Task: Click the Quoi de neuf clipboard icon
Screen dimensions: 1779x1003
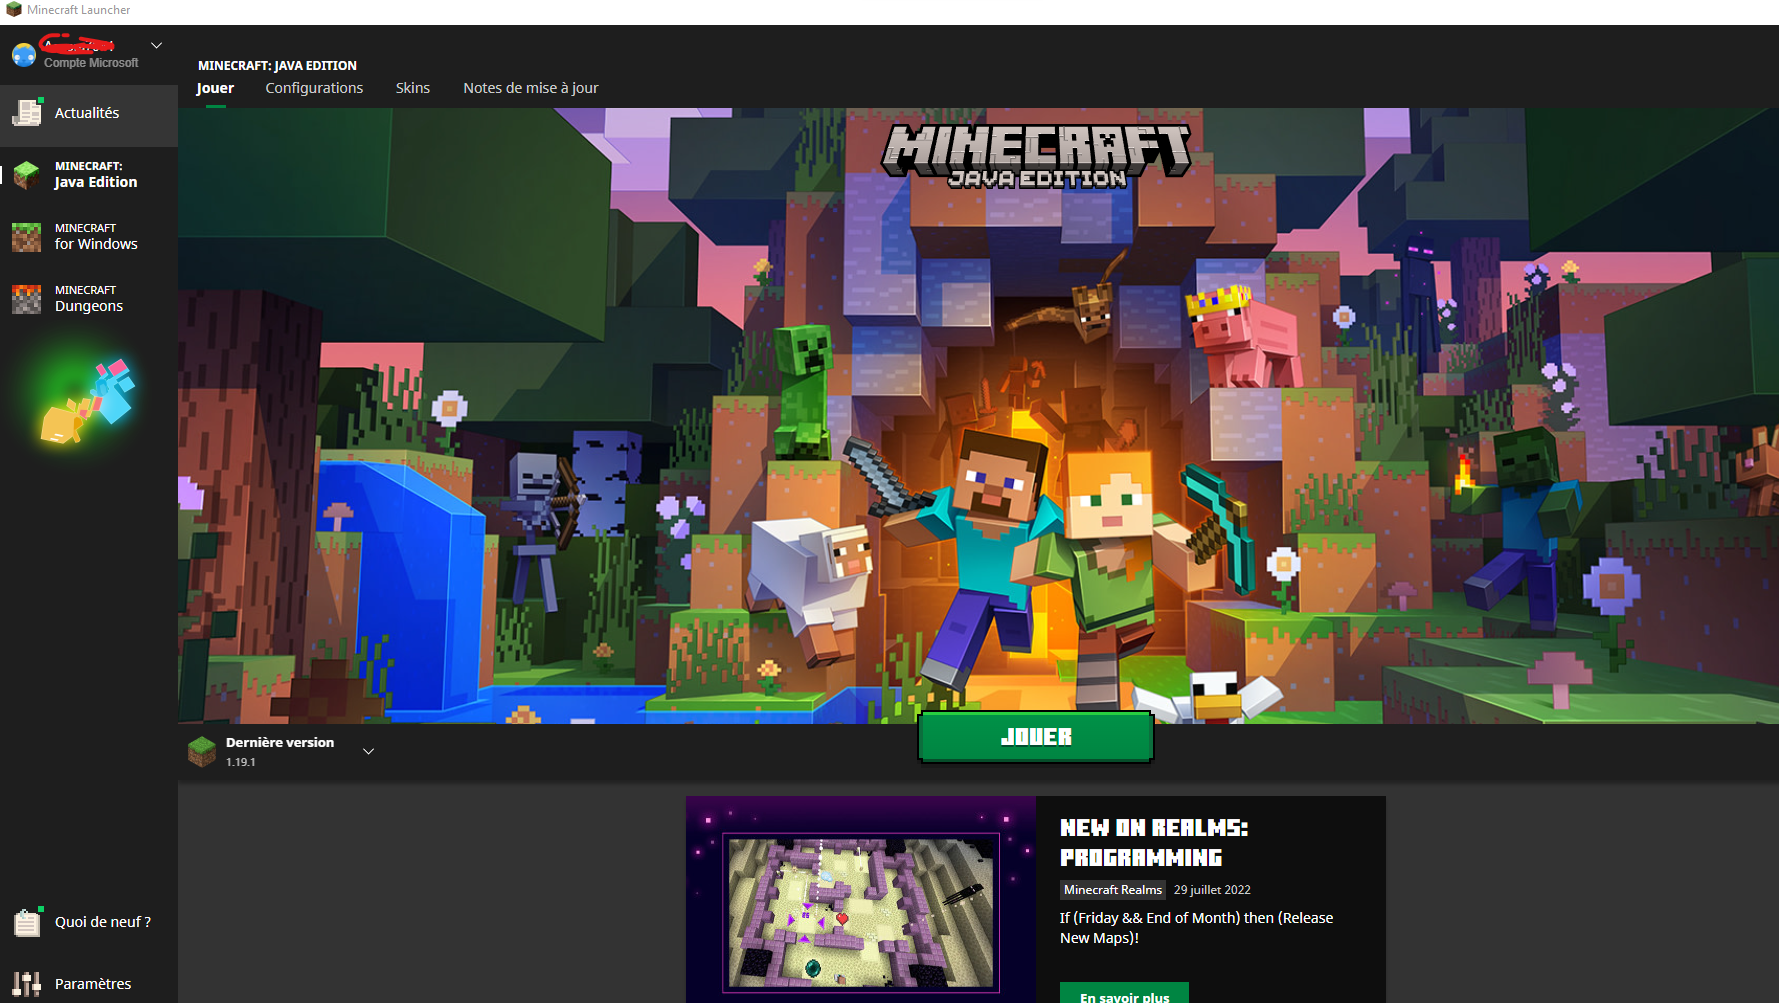Action: [x=27, y=922]
